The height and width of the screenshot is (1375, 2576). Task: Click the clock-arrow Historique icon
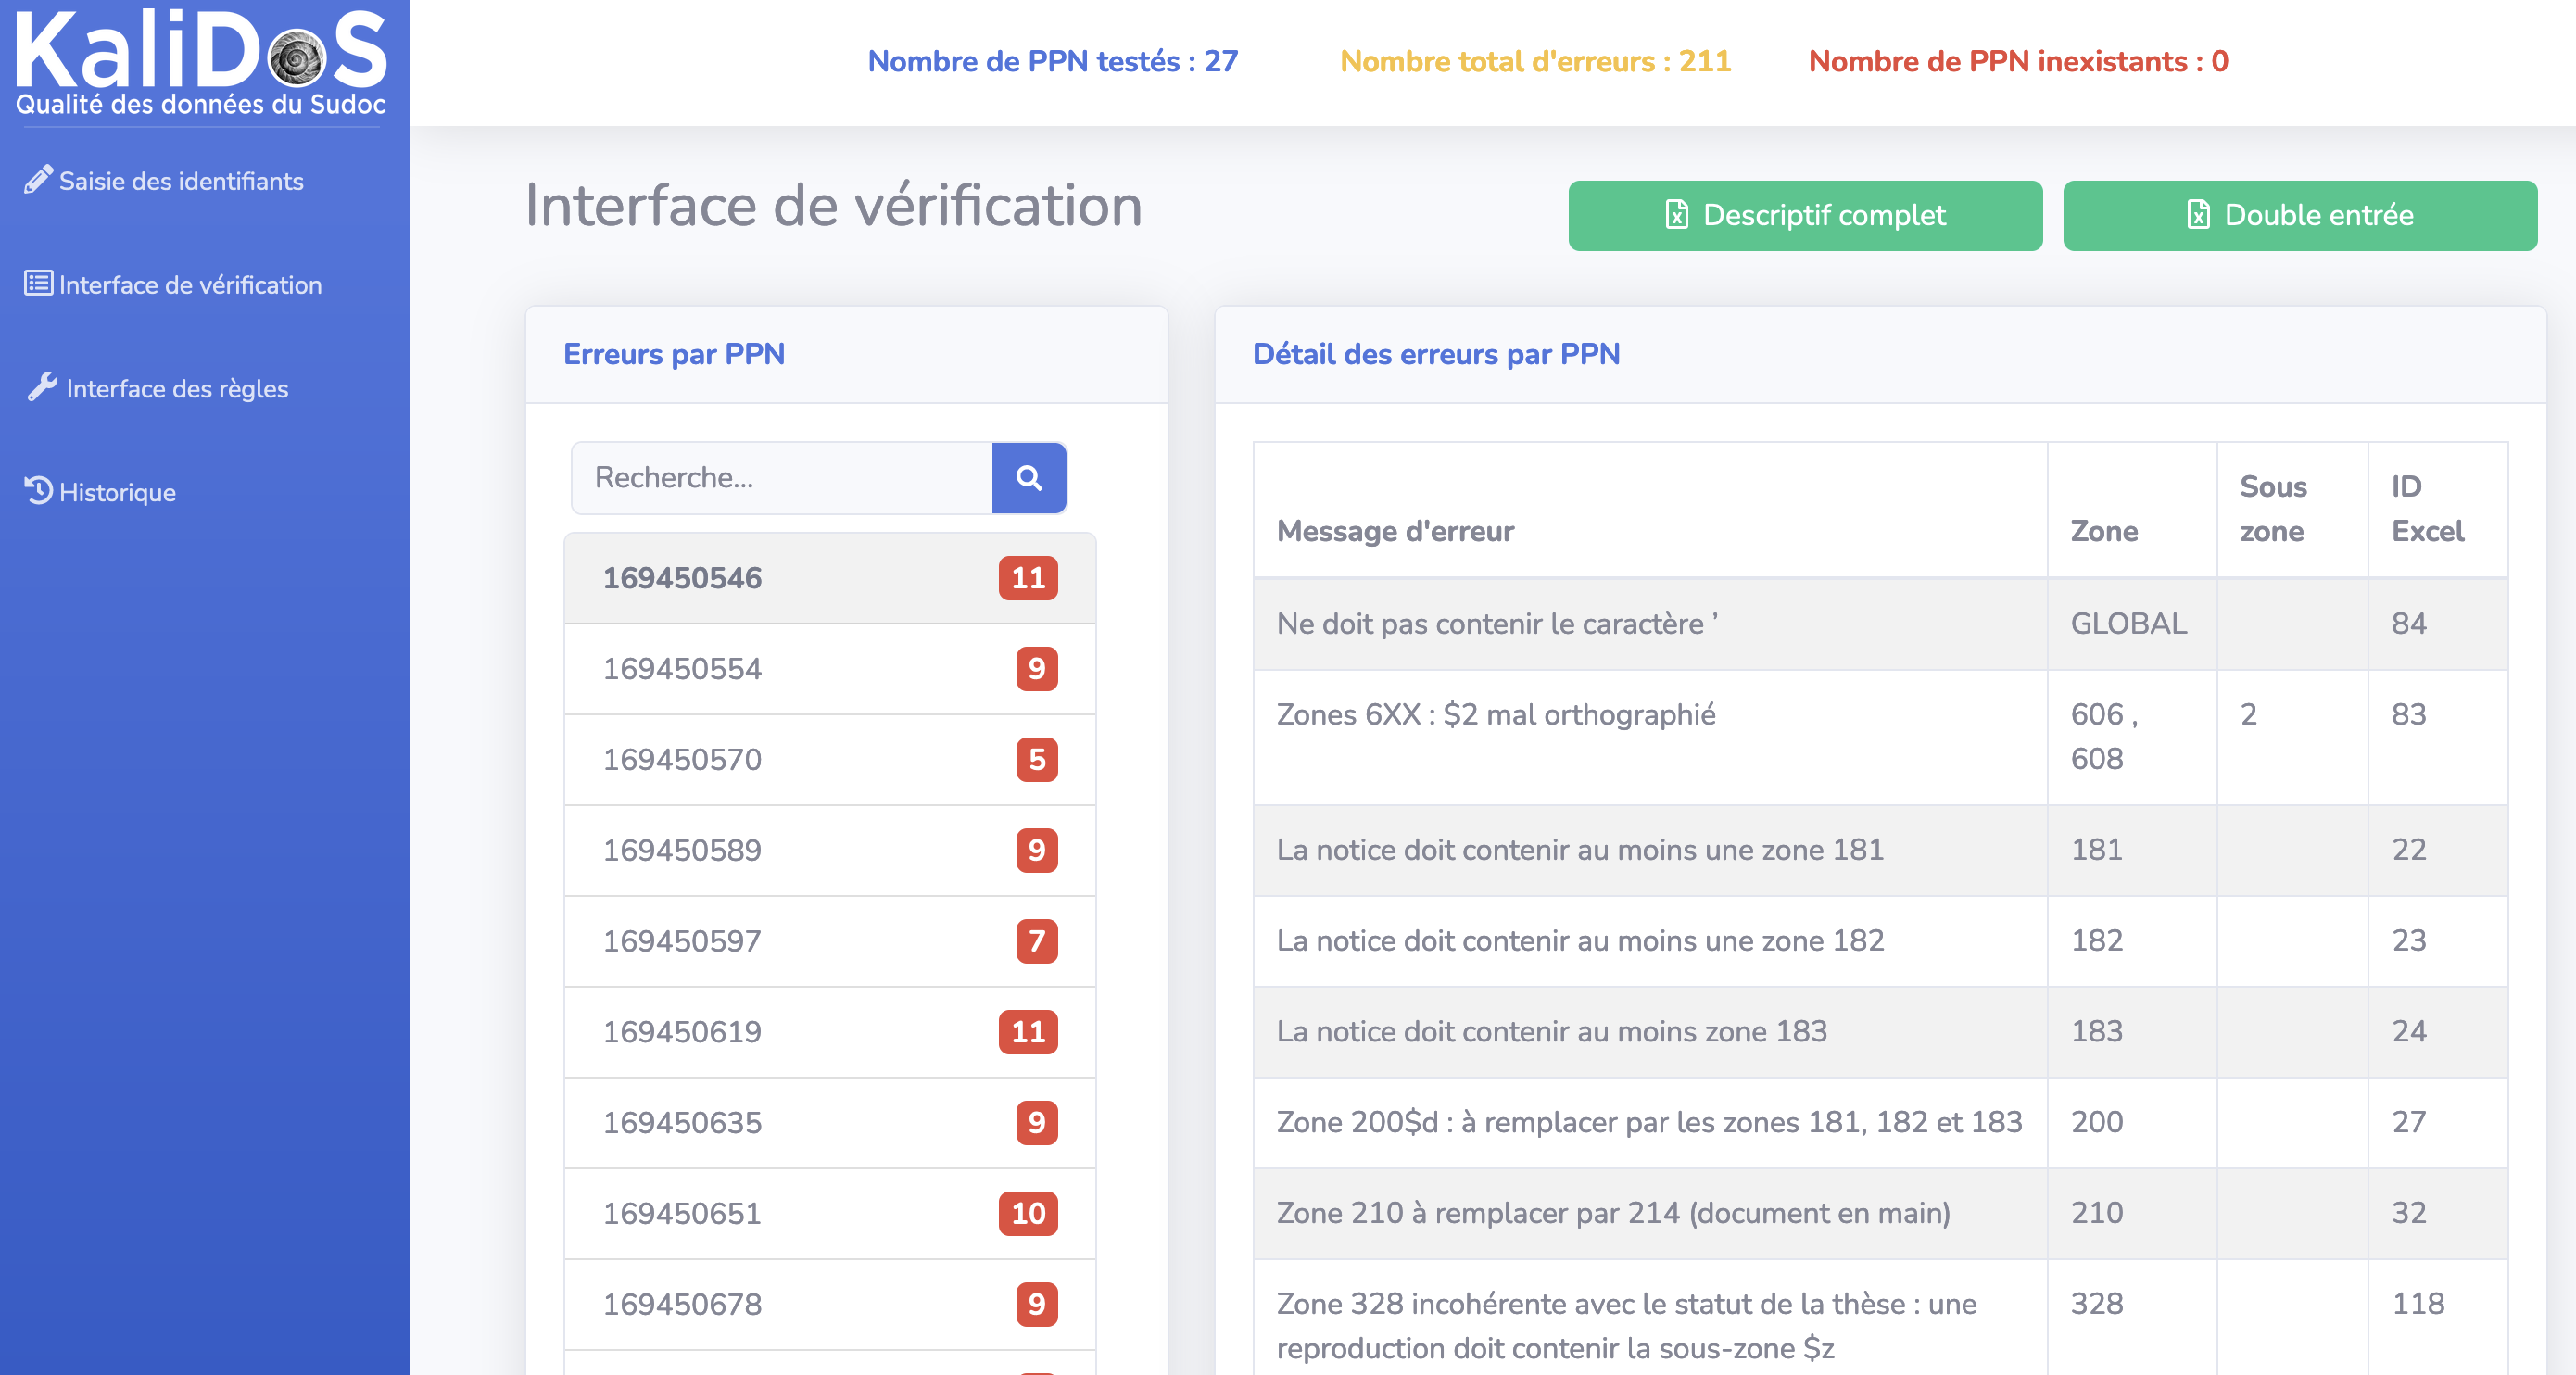[x=38, y=491]
